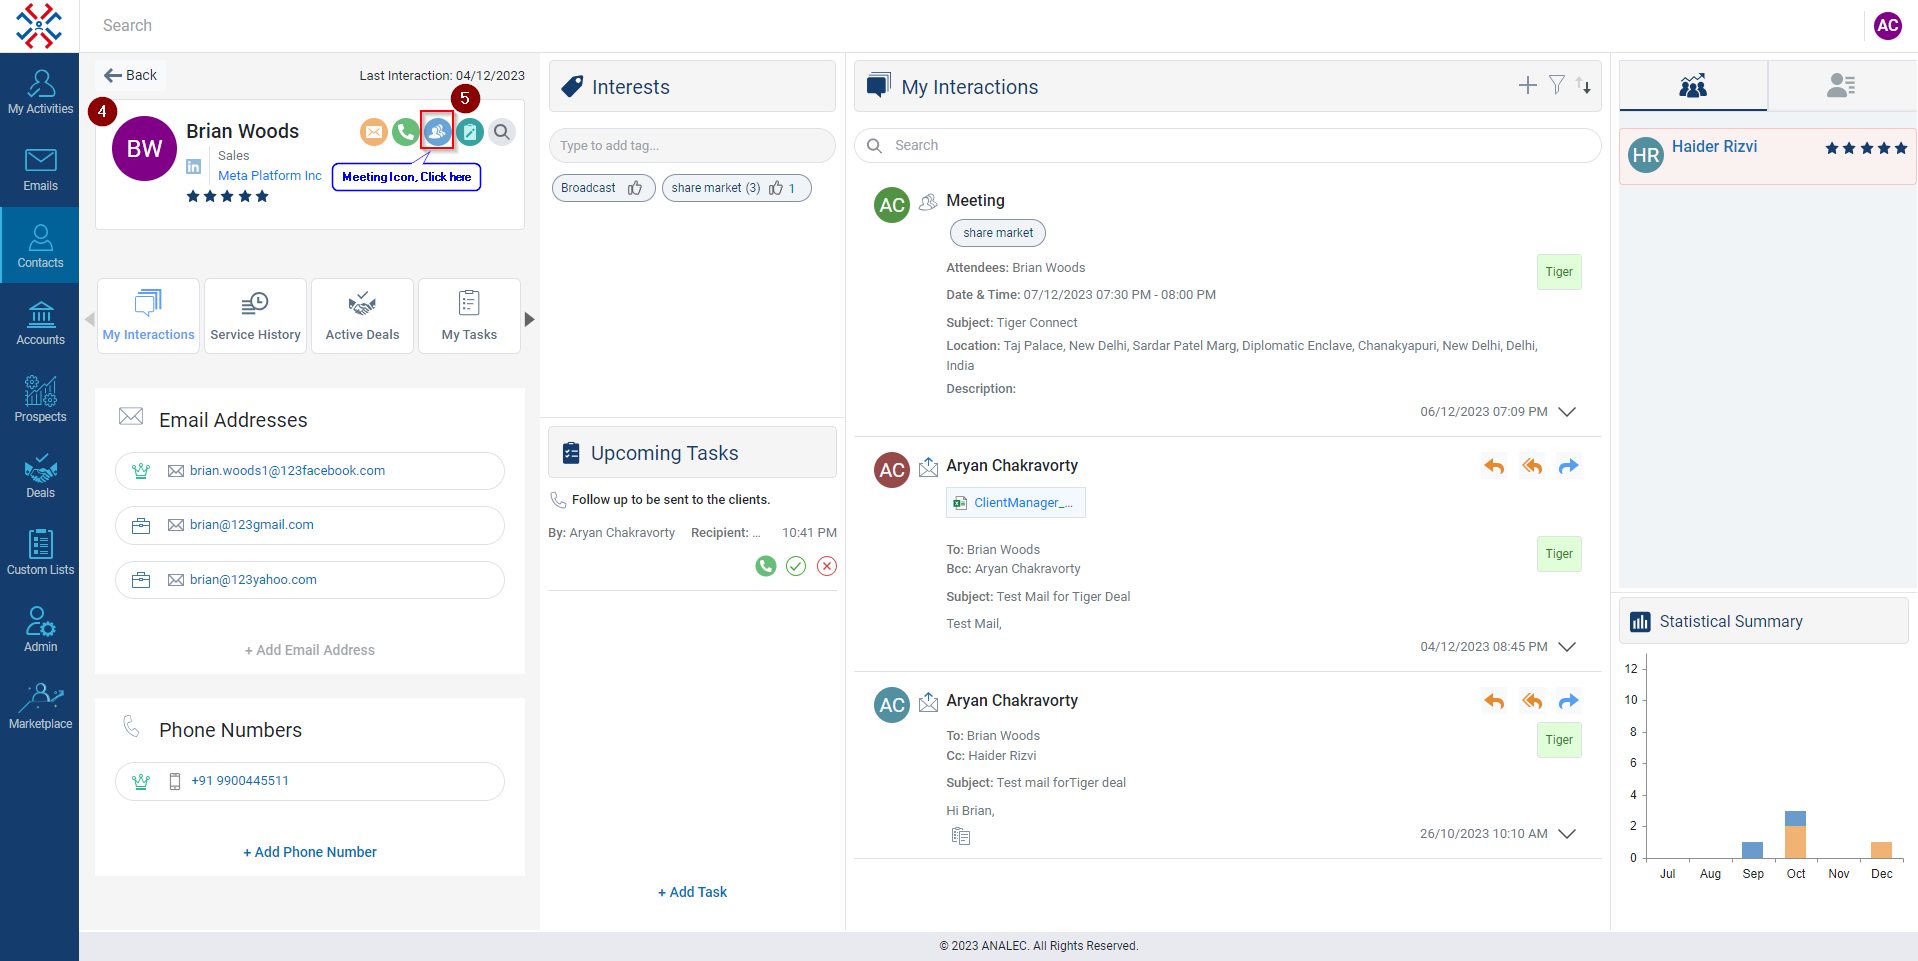The width and height of the screenshot is (1918, 961).
Task: Open Custom Lists in the sidebar
Action: (40, 553)
